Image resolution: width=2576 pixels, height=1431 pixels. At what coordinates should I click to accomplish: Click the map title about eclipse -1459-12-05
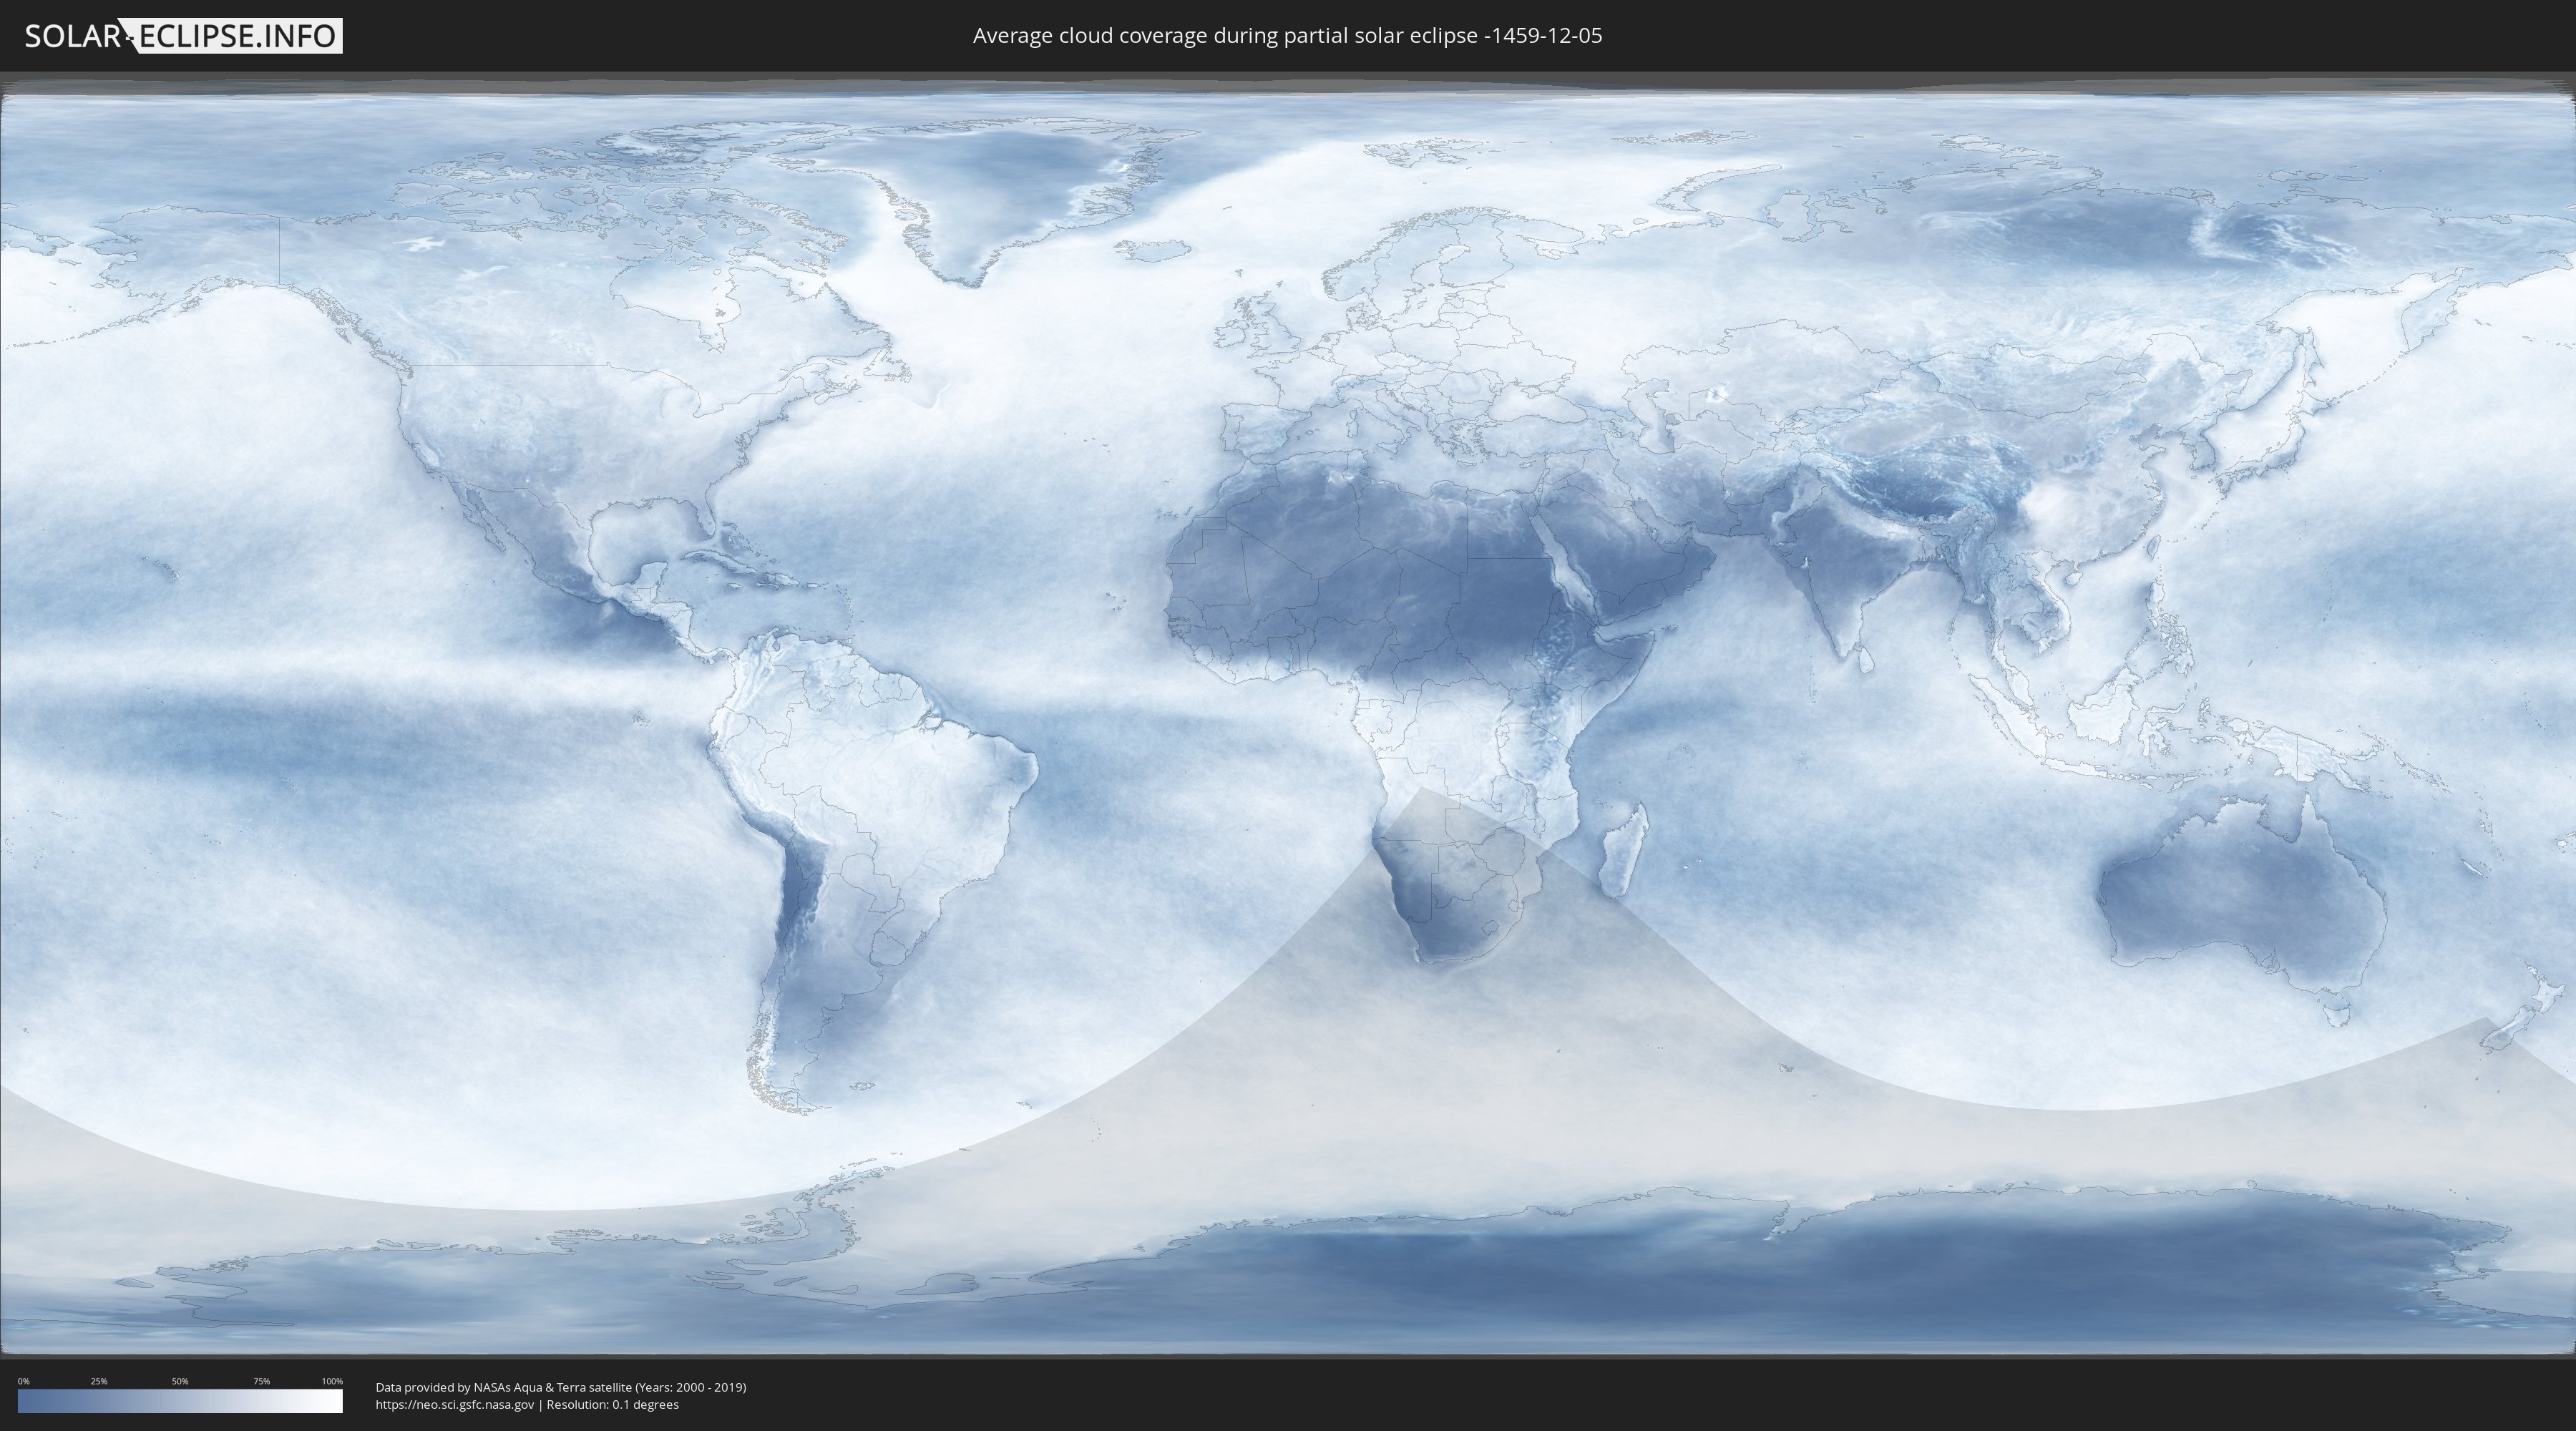(1287, 36)
